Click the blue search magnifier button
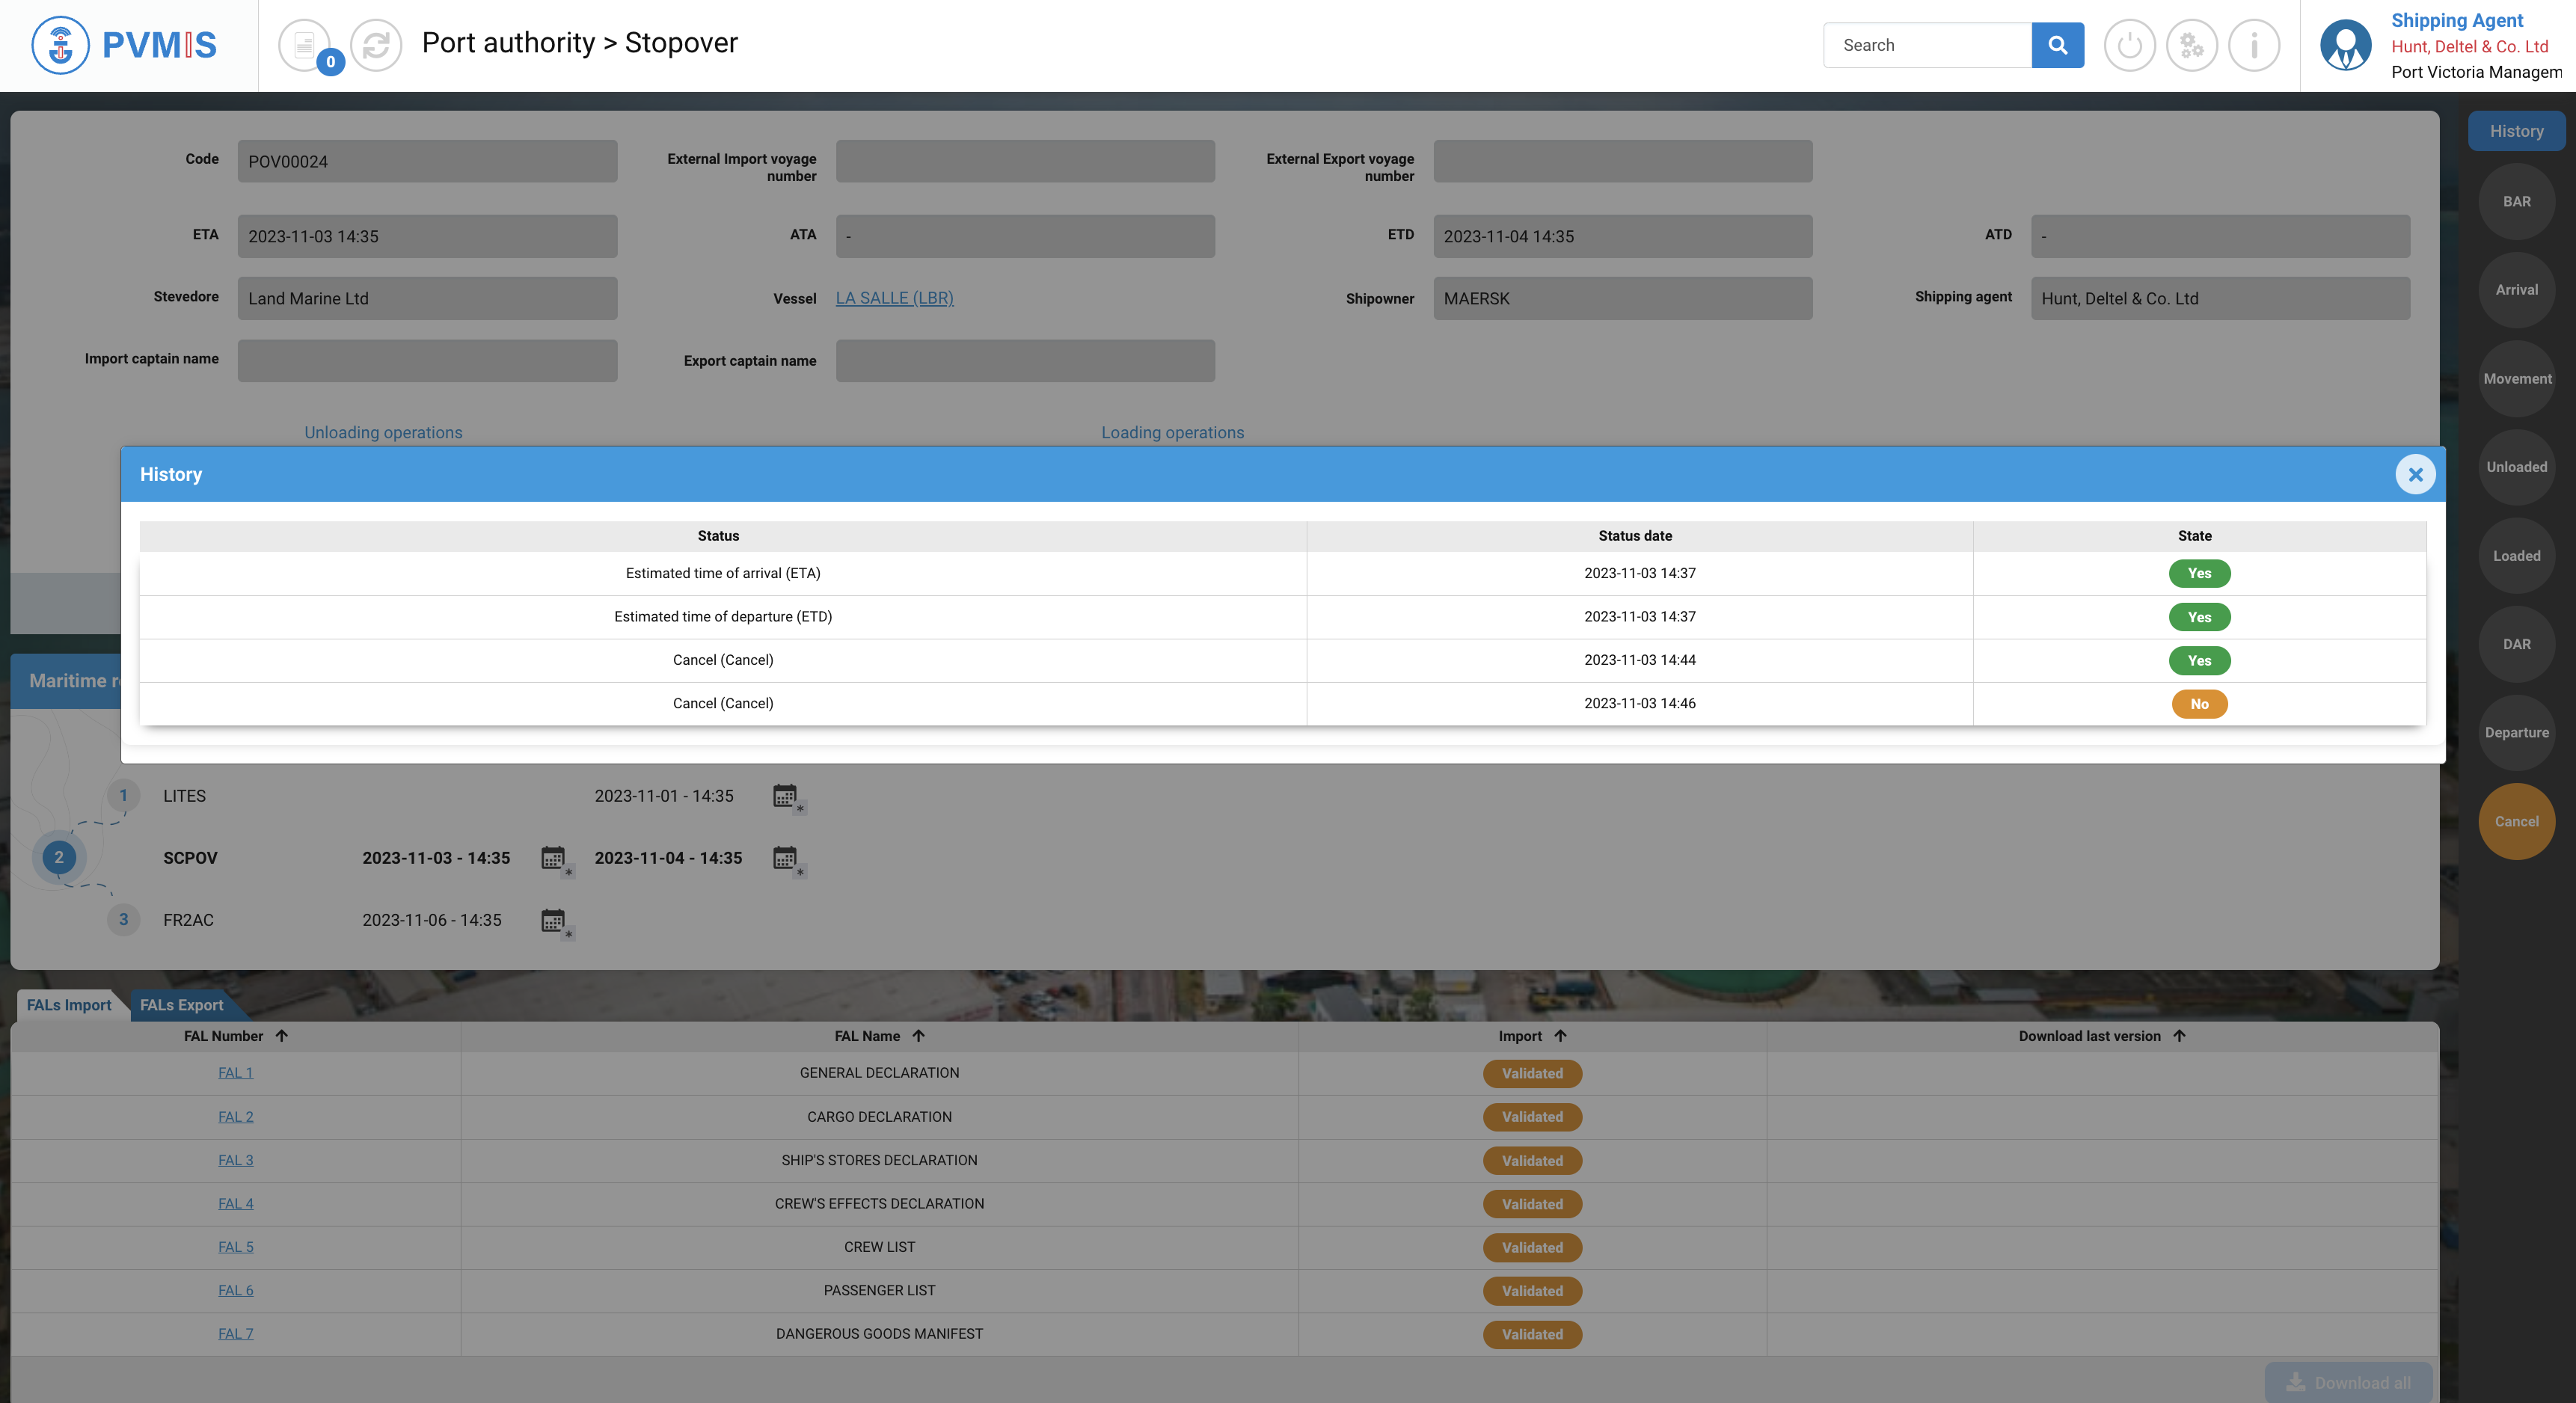Screen dimensions: 2576x1403 point(2057,45)
